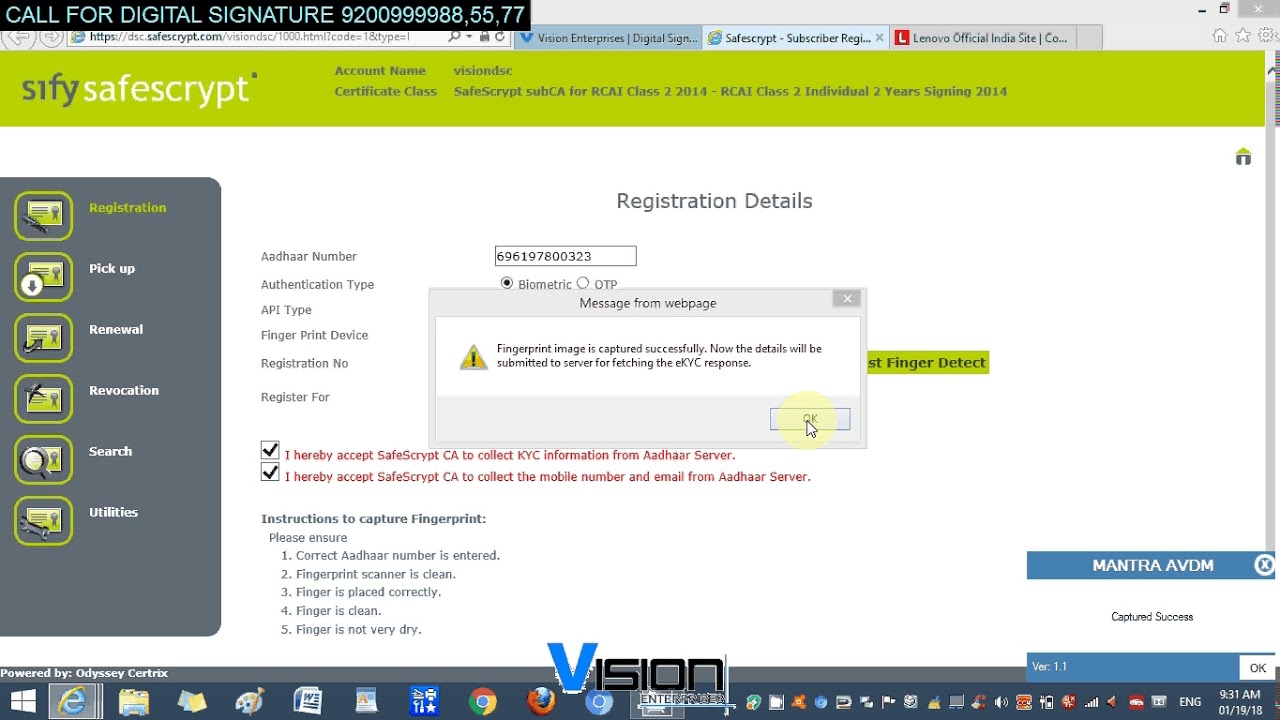Click the 'Registration Details' heading

tap(714, 201)
